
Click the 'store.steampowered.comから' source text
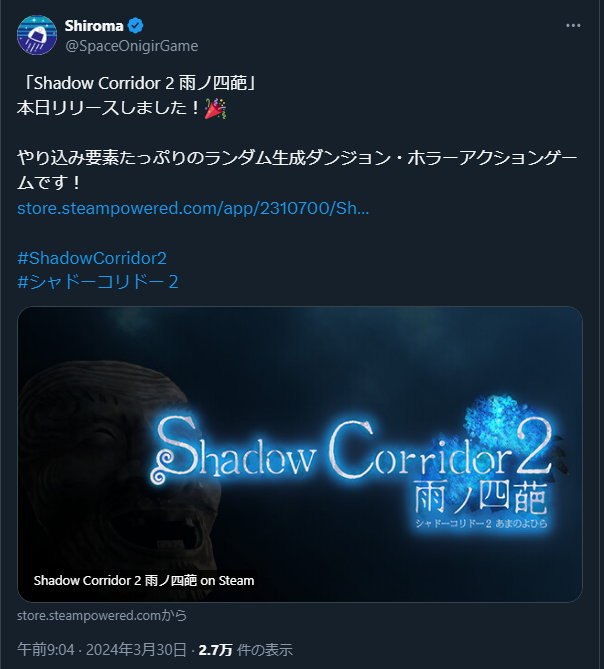point(102,615)
